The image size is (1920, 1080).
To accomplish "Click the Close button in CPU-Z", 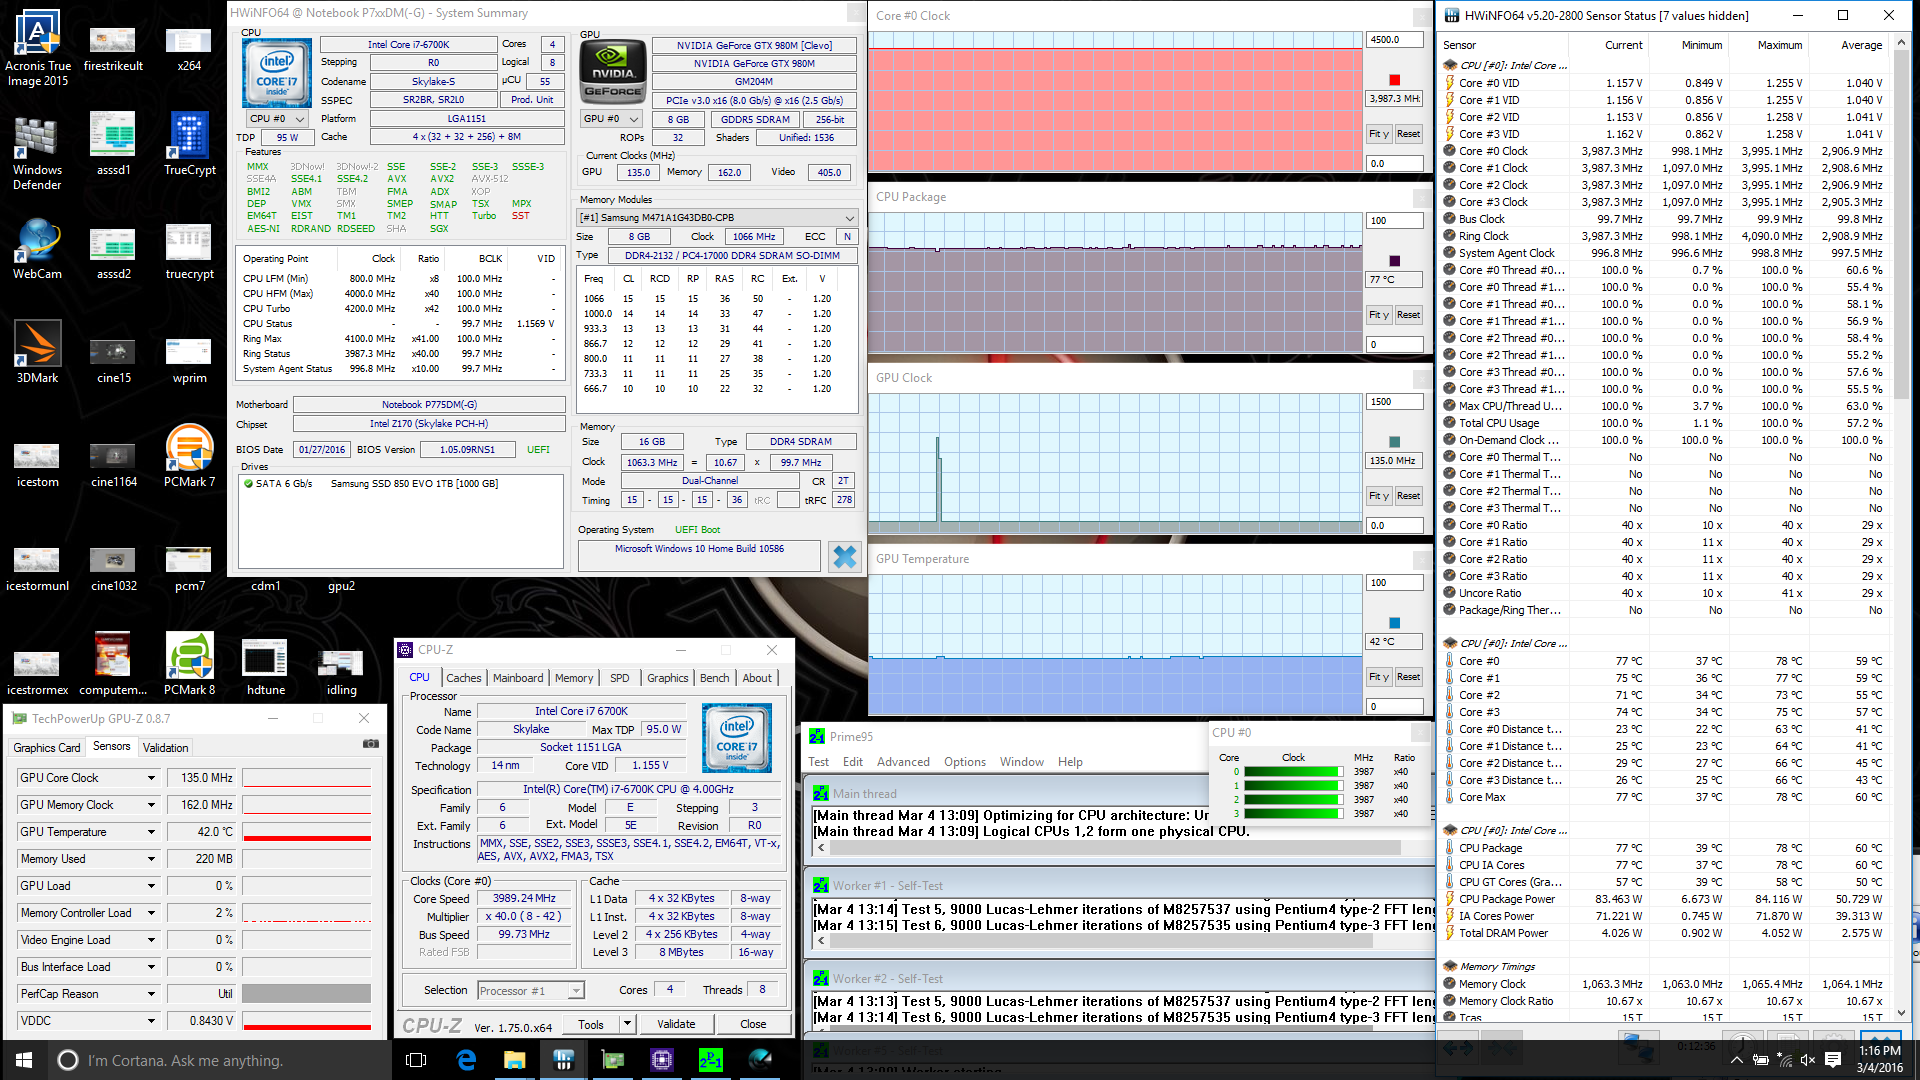I will pos(753,1024).
